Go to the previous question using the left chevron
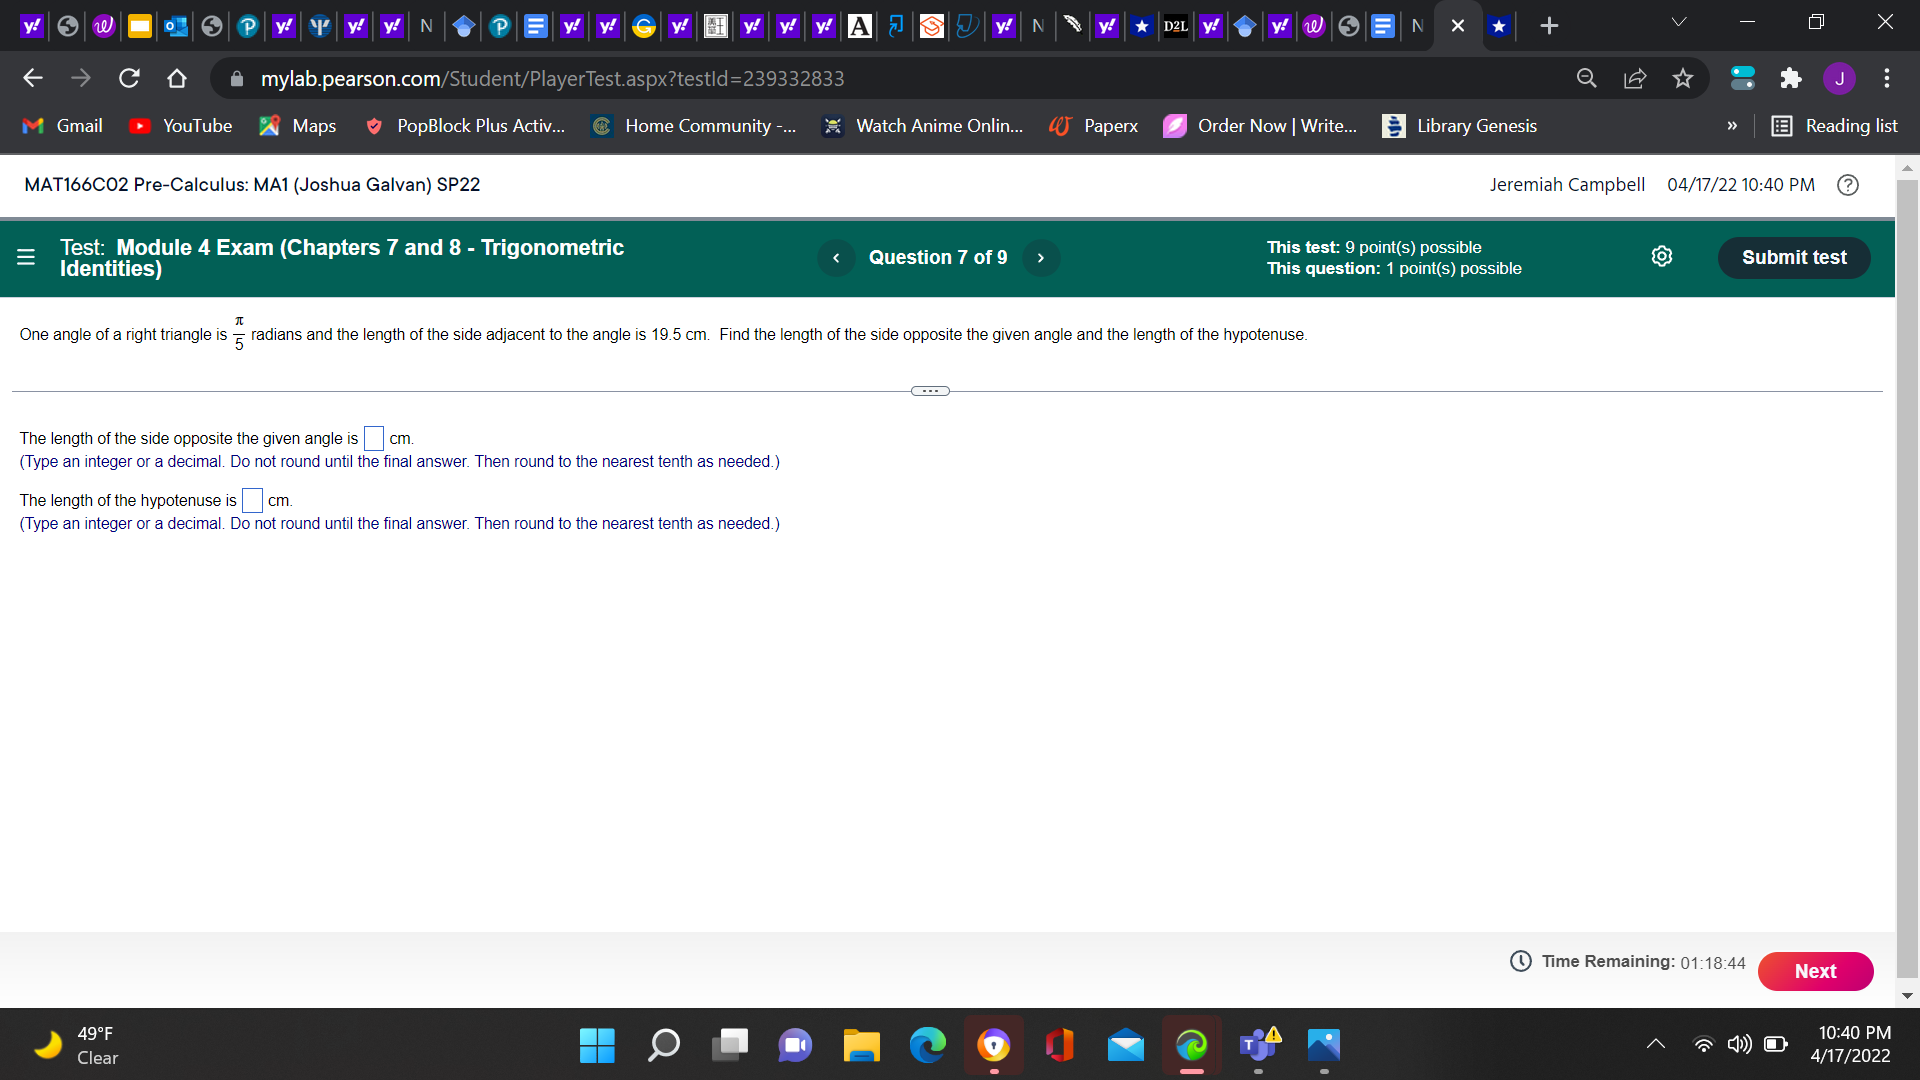 836,258
